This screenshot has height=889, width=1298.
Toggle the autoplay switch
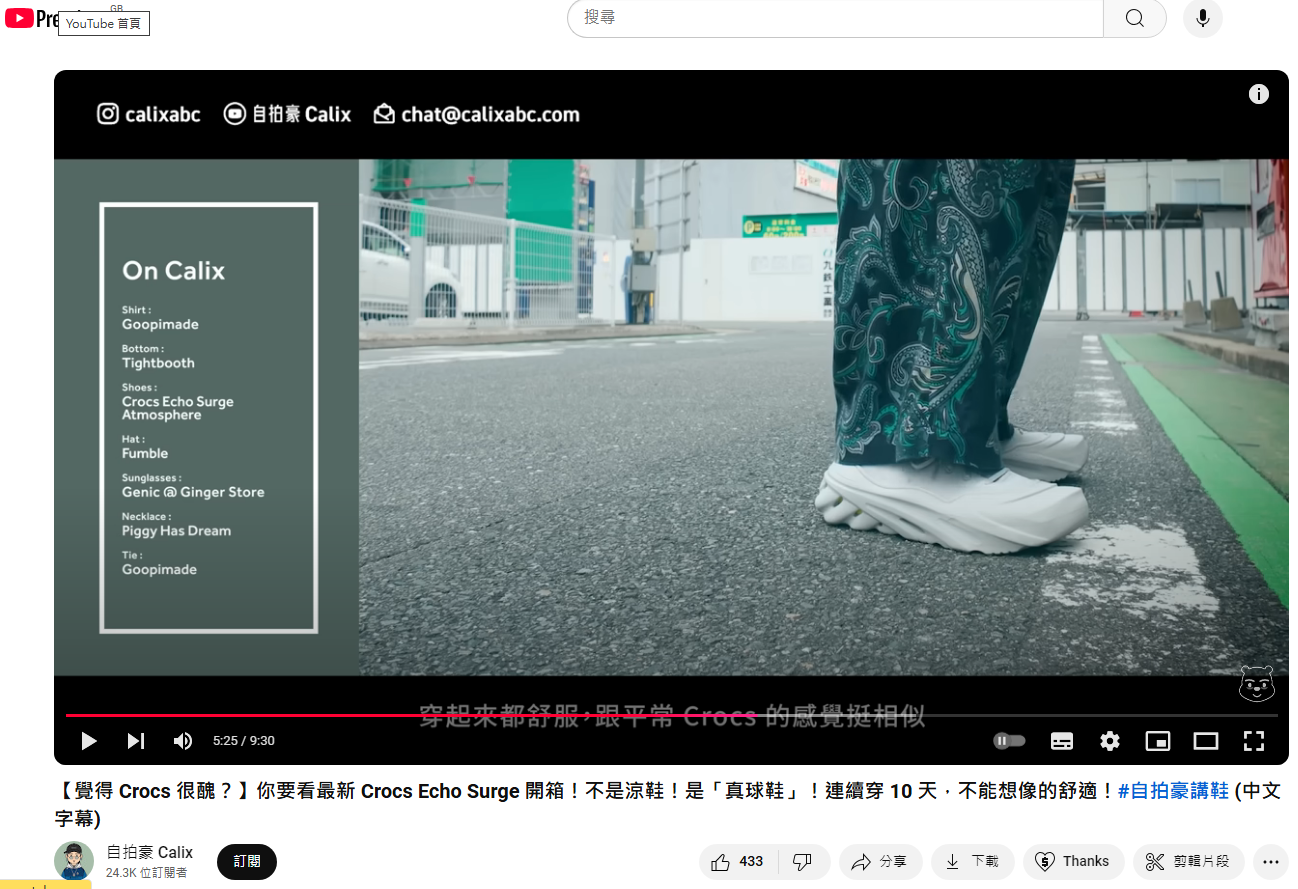pyautogui.click(x=1010, y=741)
